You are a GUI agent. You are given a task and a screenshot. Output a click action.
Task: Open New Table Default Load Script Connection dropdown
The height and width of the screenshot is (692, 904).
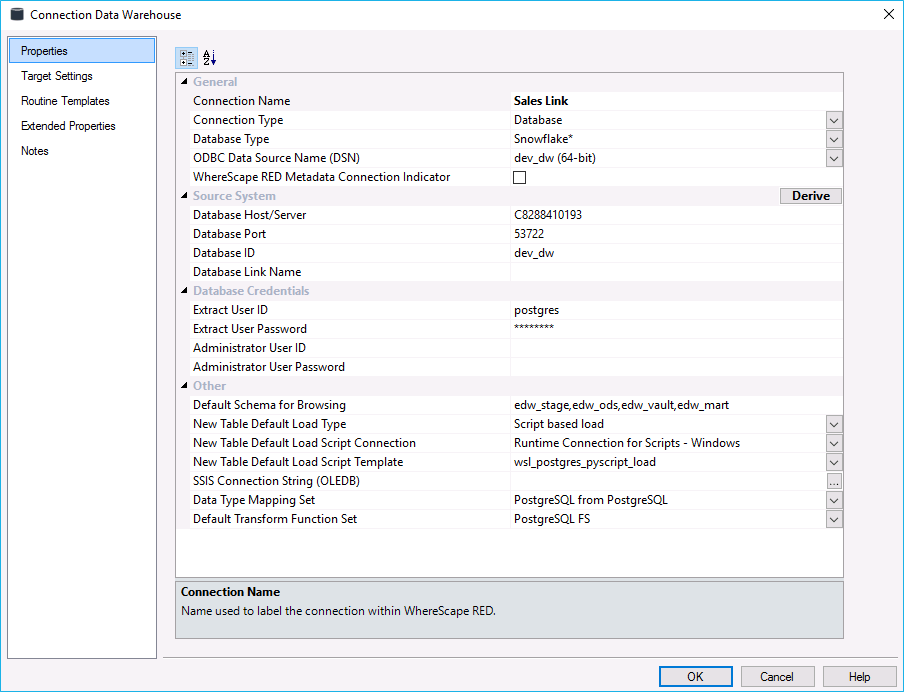click(x=834, y=443)
